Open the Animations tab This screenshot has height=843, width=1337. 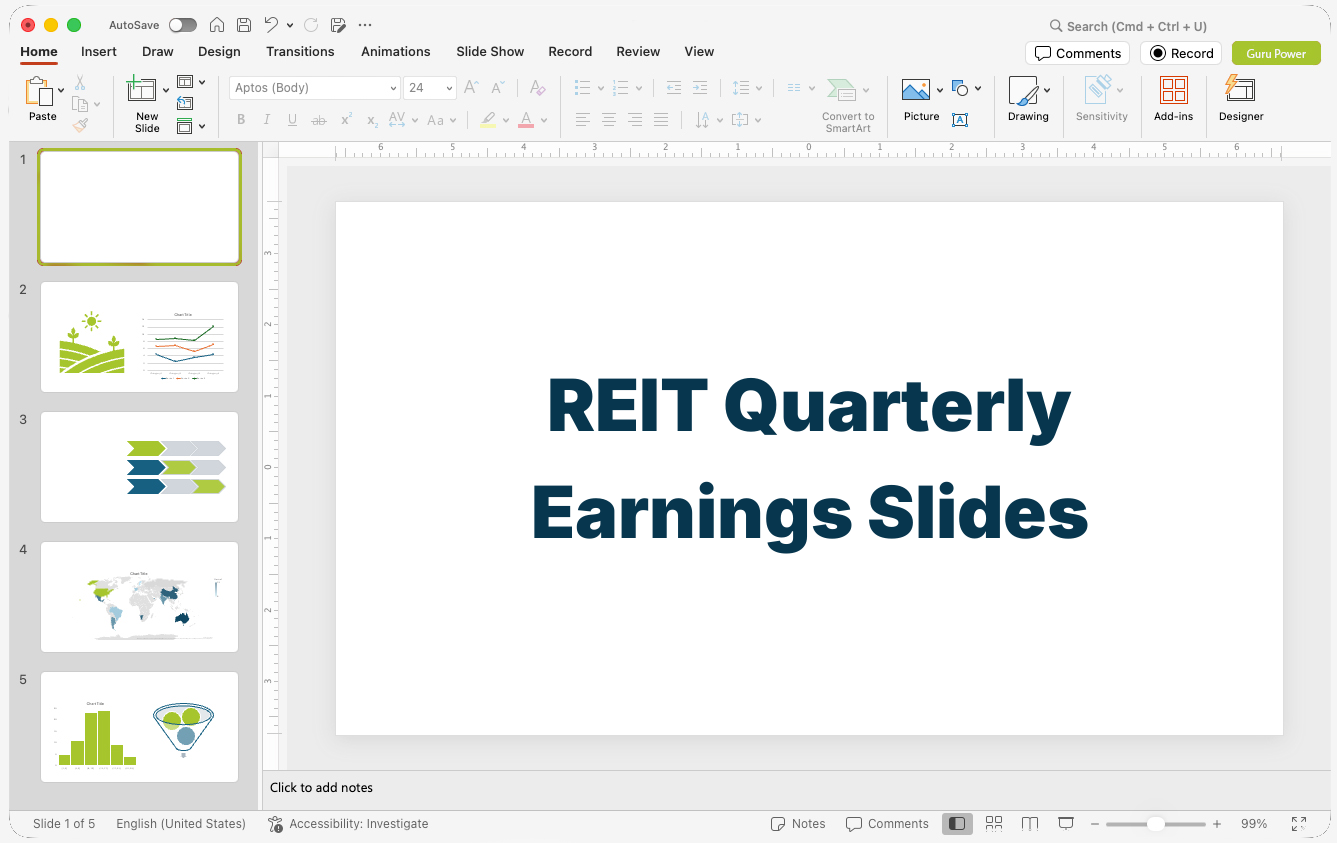coord(396,51)
